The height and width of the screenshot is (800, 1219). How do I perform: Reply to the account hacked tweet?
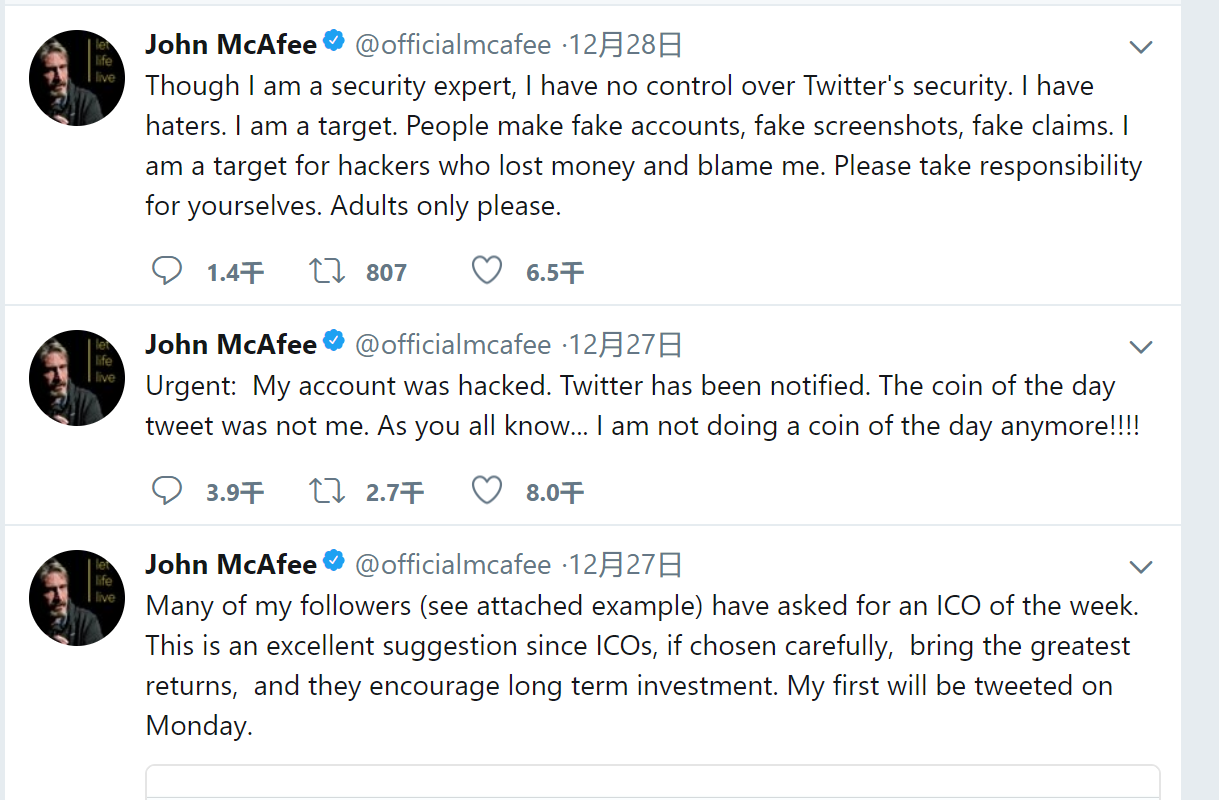pyautogui.click(x=167, y=491)
